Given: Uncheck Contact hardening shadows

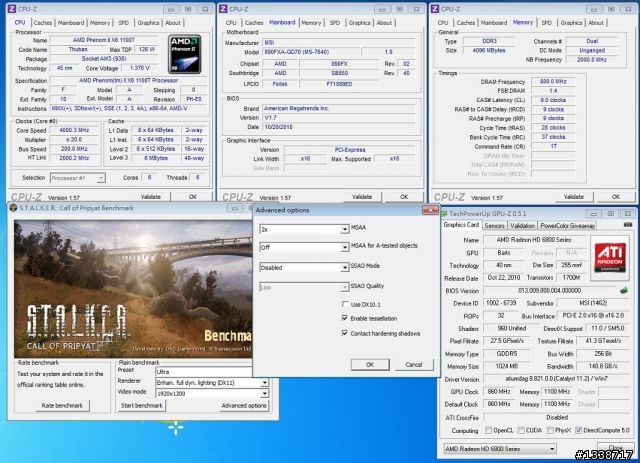Looking at the screenshot, I should coord(345,333).
